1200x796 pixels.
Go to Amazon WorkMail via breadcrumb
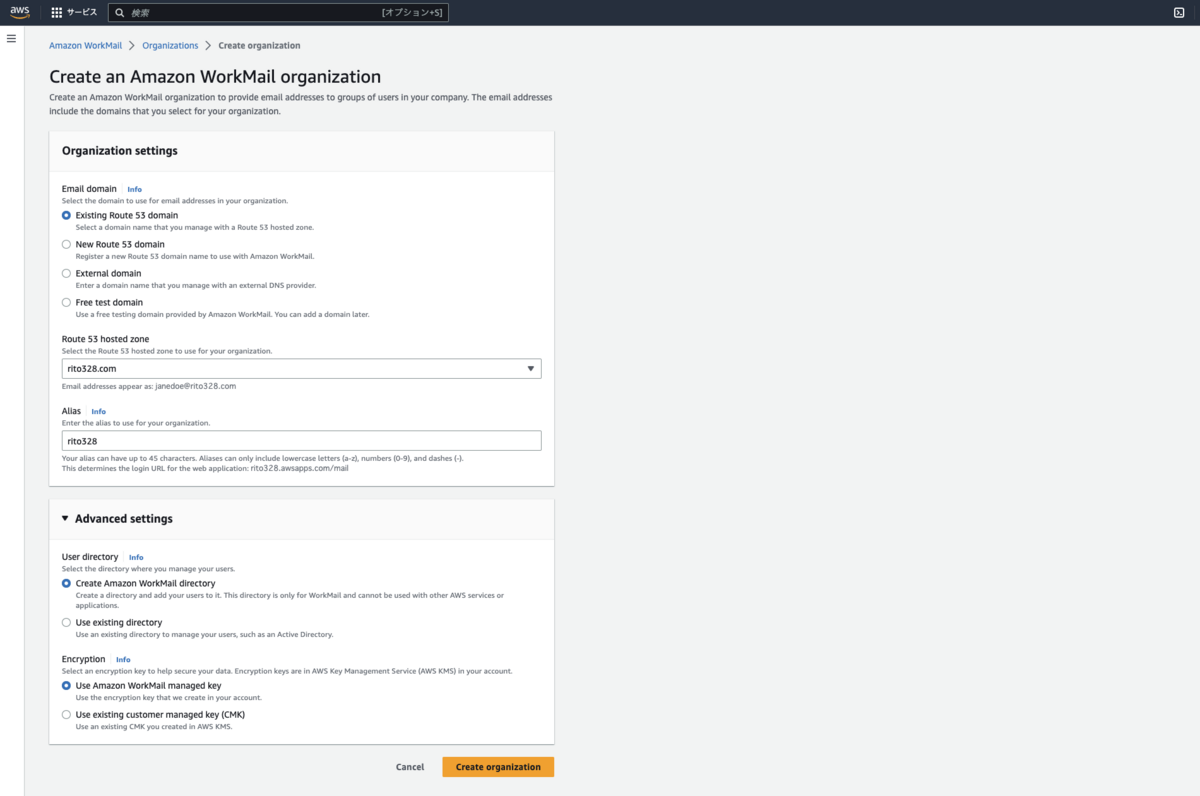[x=85, y=45]
